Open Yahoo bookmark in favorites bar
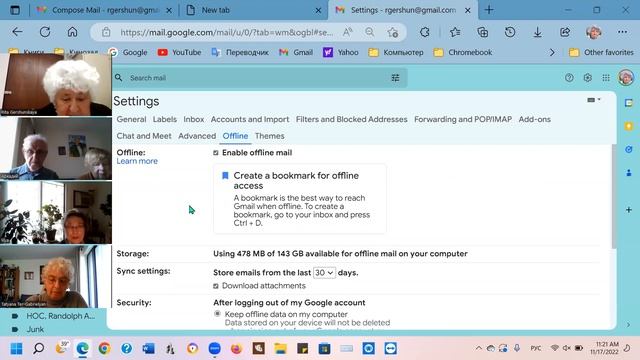Screen dimensions: 640x360 tap(341, 52)
